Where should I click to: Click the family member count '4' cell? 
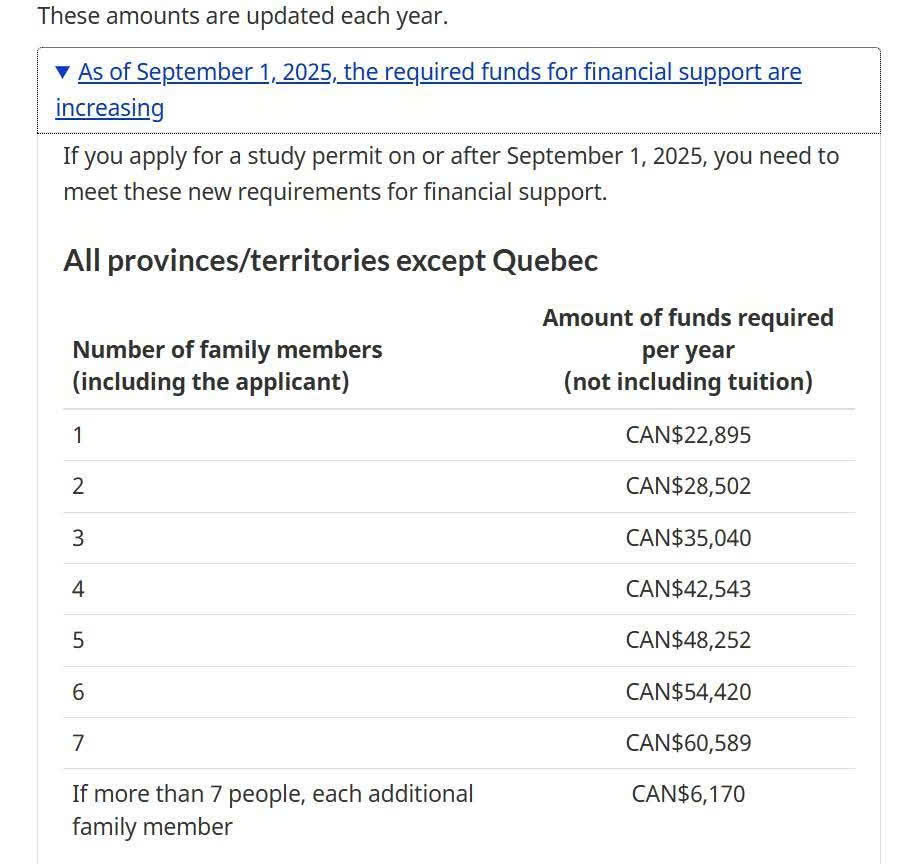tap(78, 589)
